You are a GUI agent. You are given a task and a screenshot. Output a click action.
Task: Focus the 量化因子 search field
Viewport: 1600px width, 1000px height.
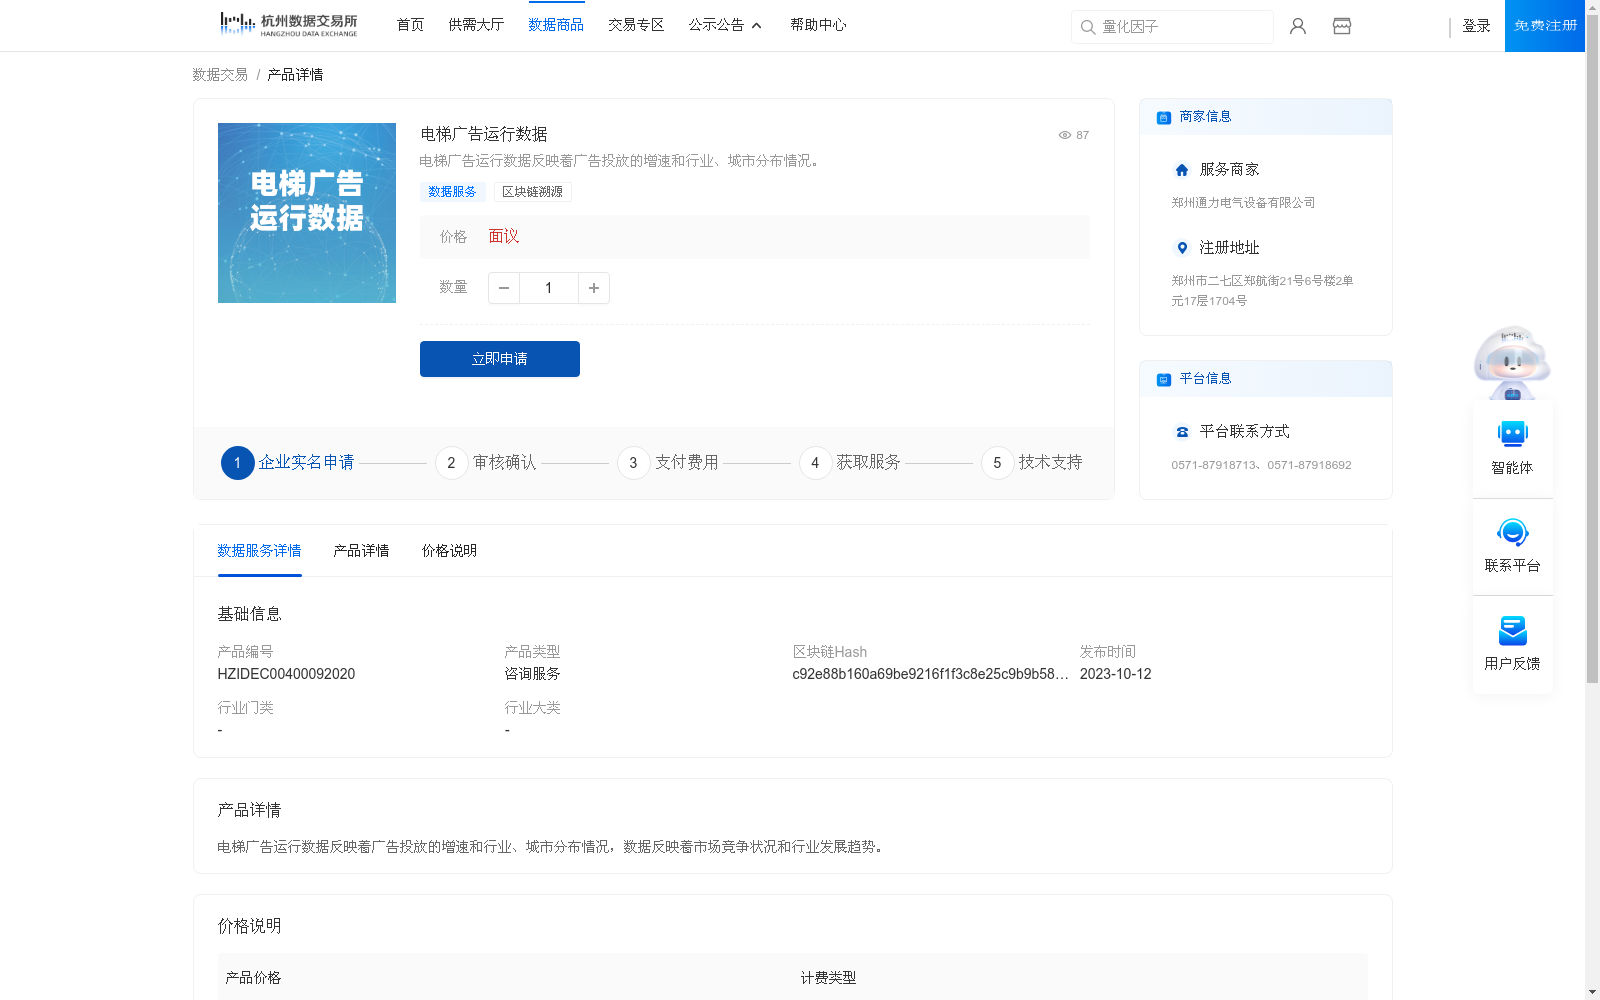(1172, 27)
